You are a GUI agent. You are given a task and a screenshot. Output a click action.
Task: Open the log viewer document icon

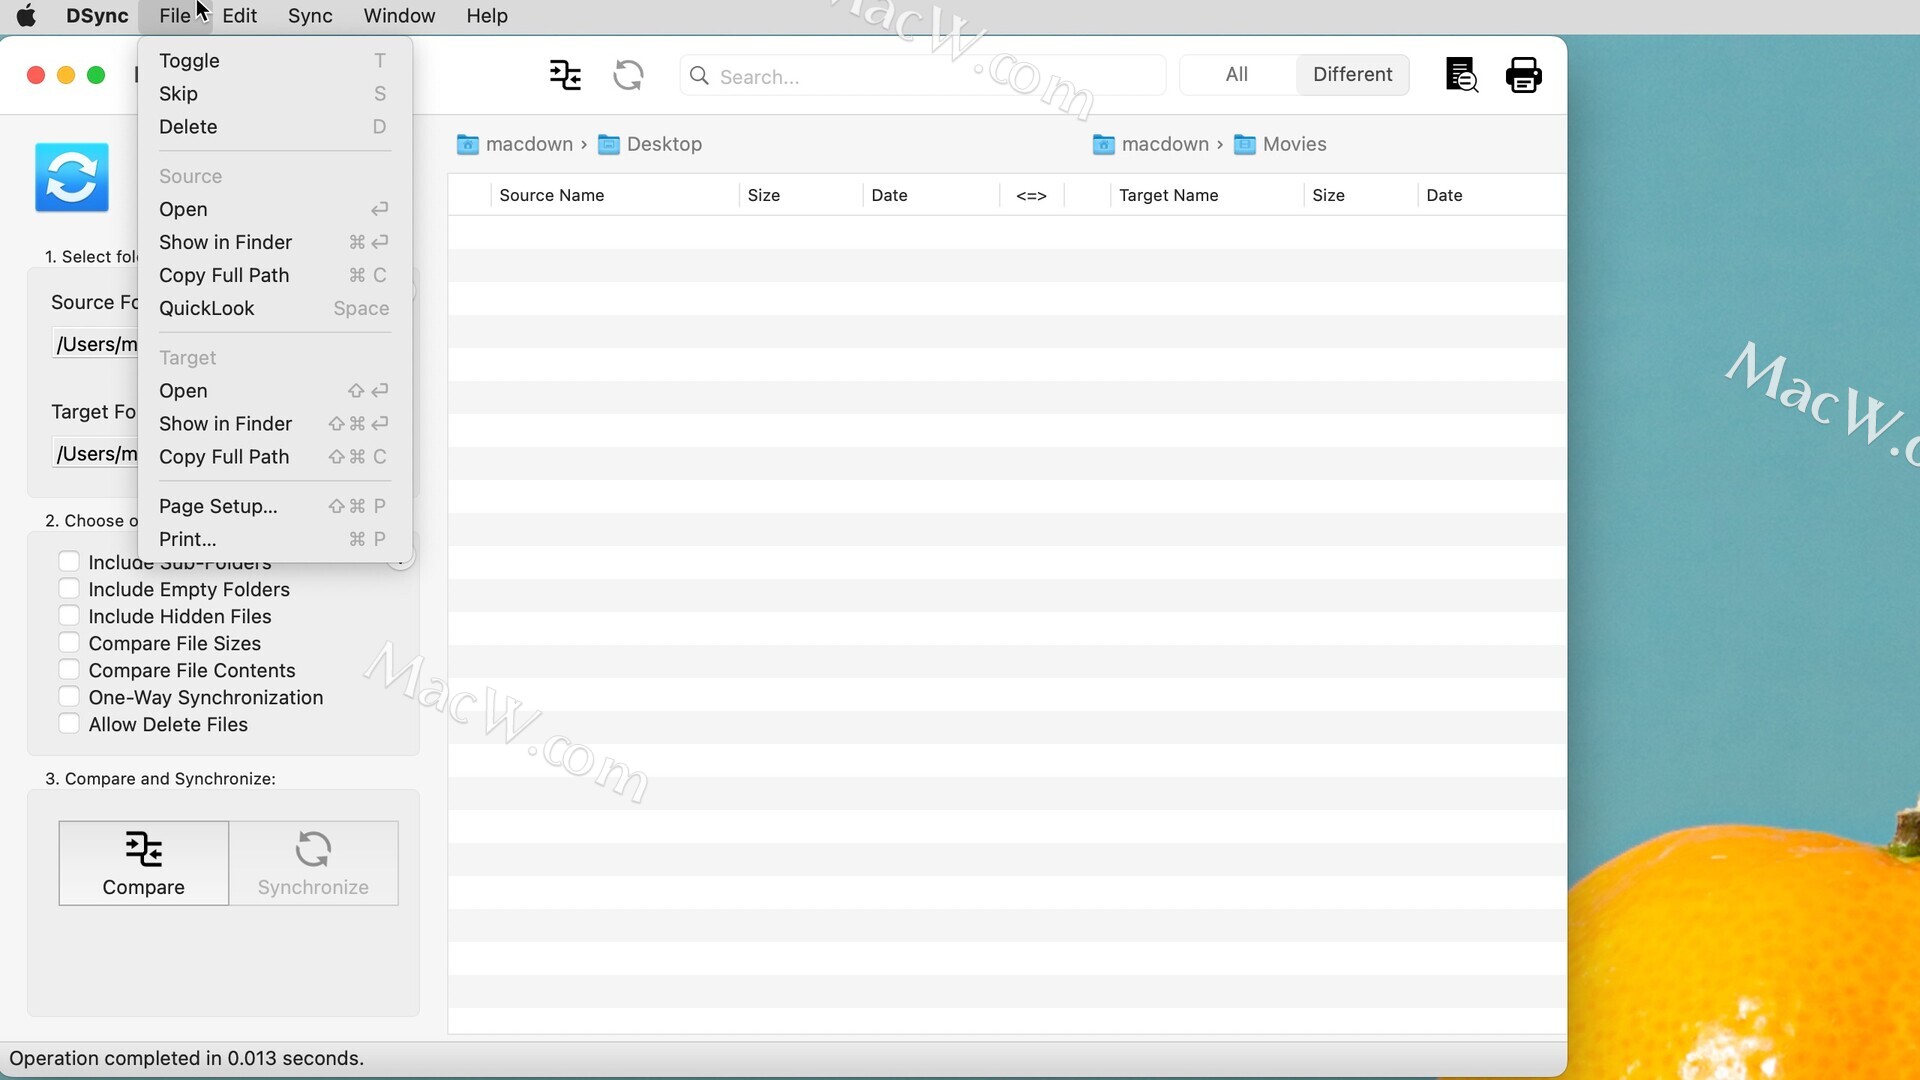(x=1461, y=75)
